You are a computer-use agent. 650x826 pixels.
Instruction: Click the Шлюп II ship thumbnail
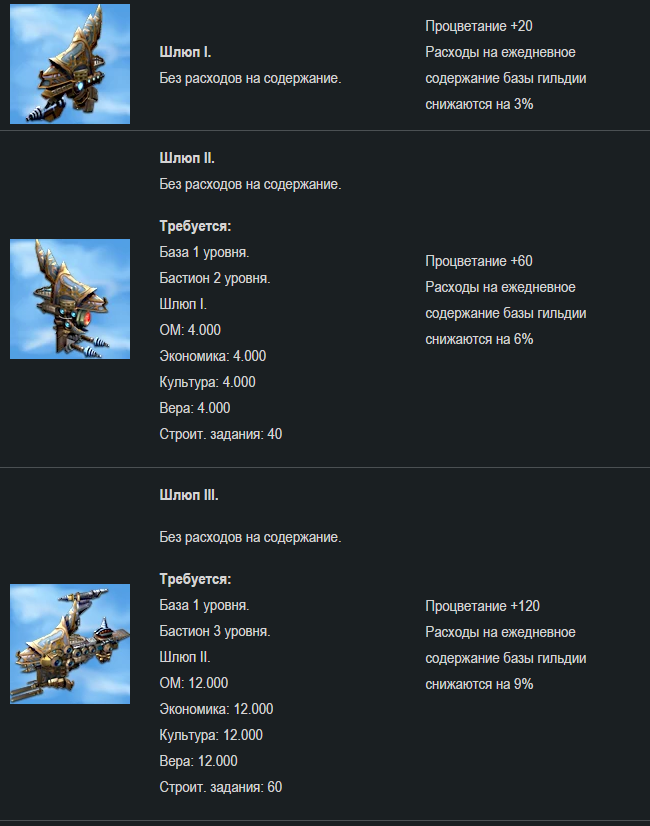coord(70,299)
